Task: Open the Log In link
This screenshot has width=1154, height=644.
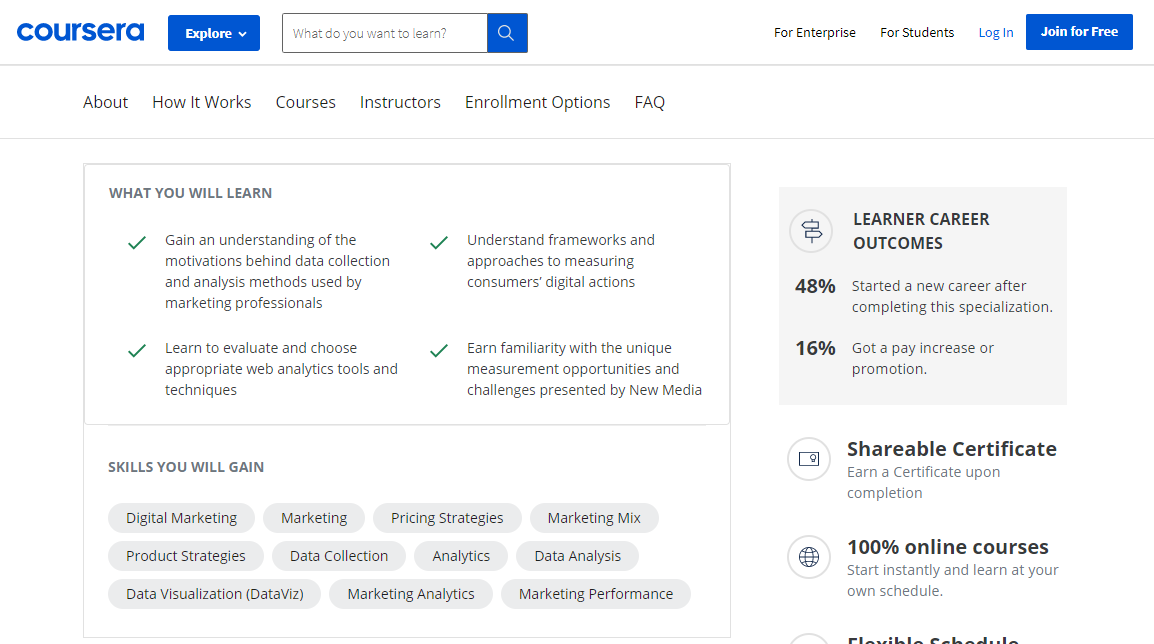Action: pos(995,31)
